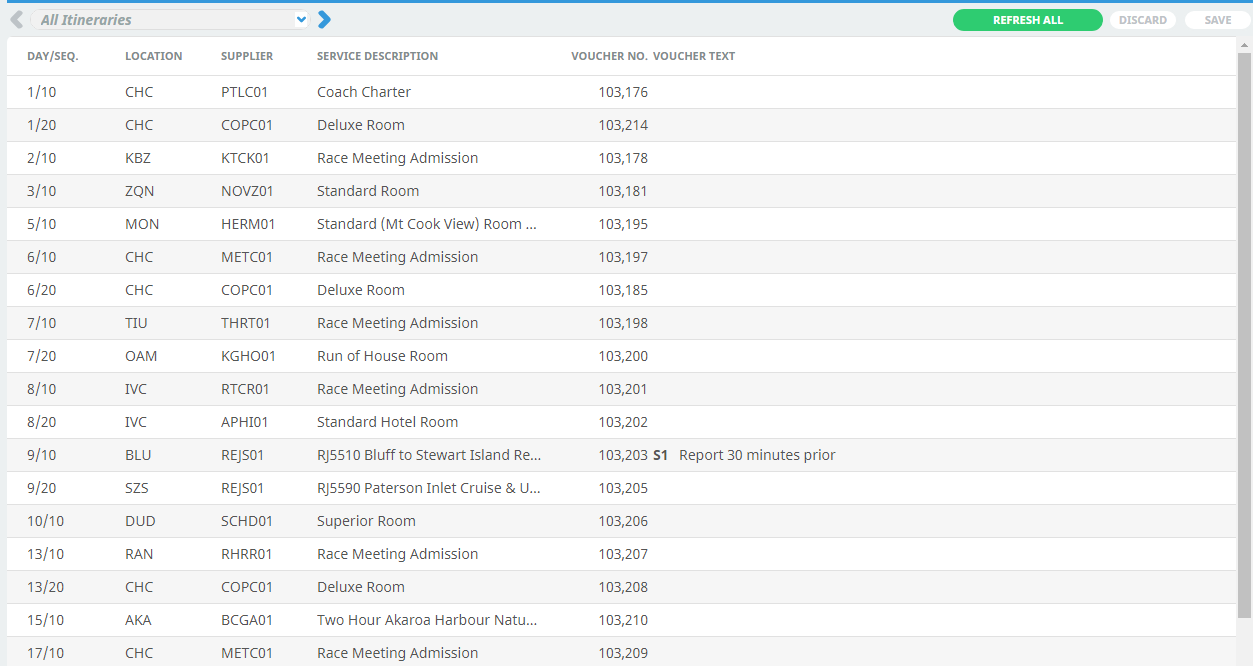Click the Voucher Text column header
The width and height of the screenshot is (1253, 666).
[693, 56]
